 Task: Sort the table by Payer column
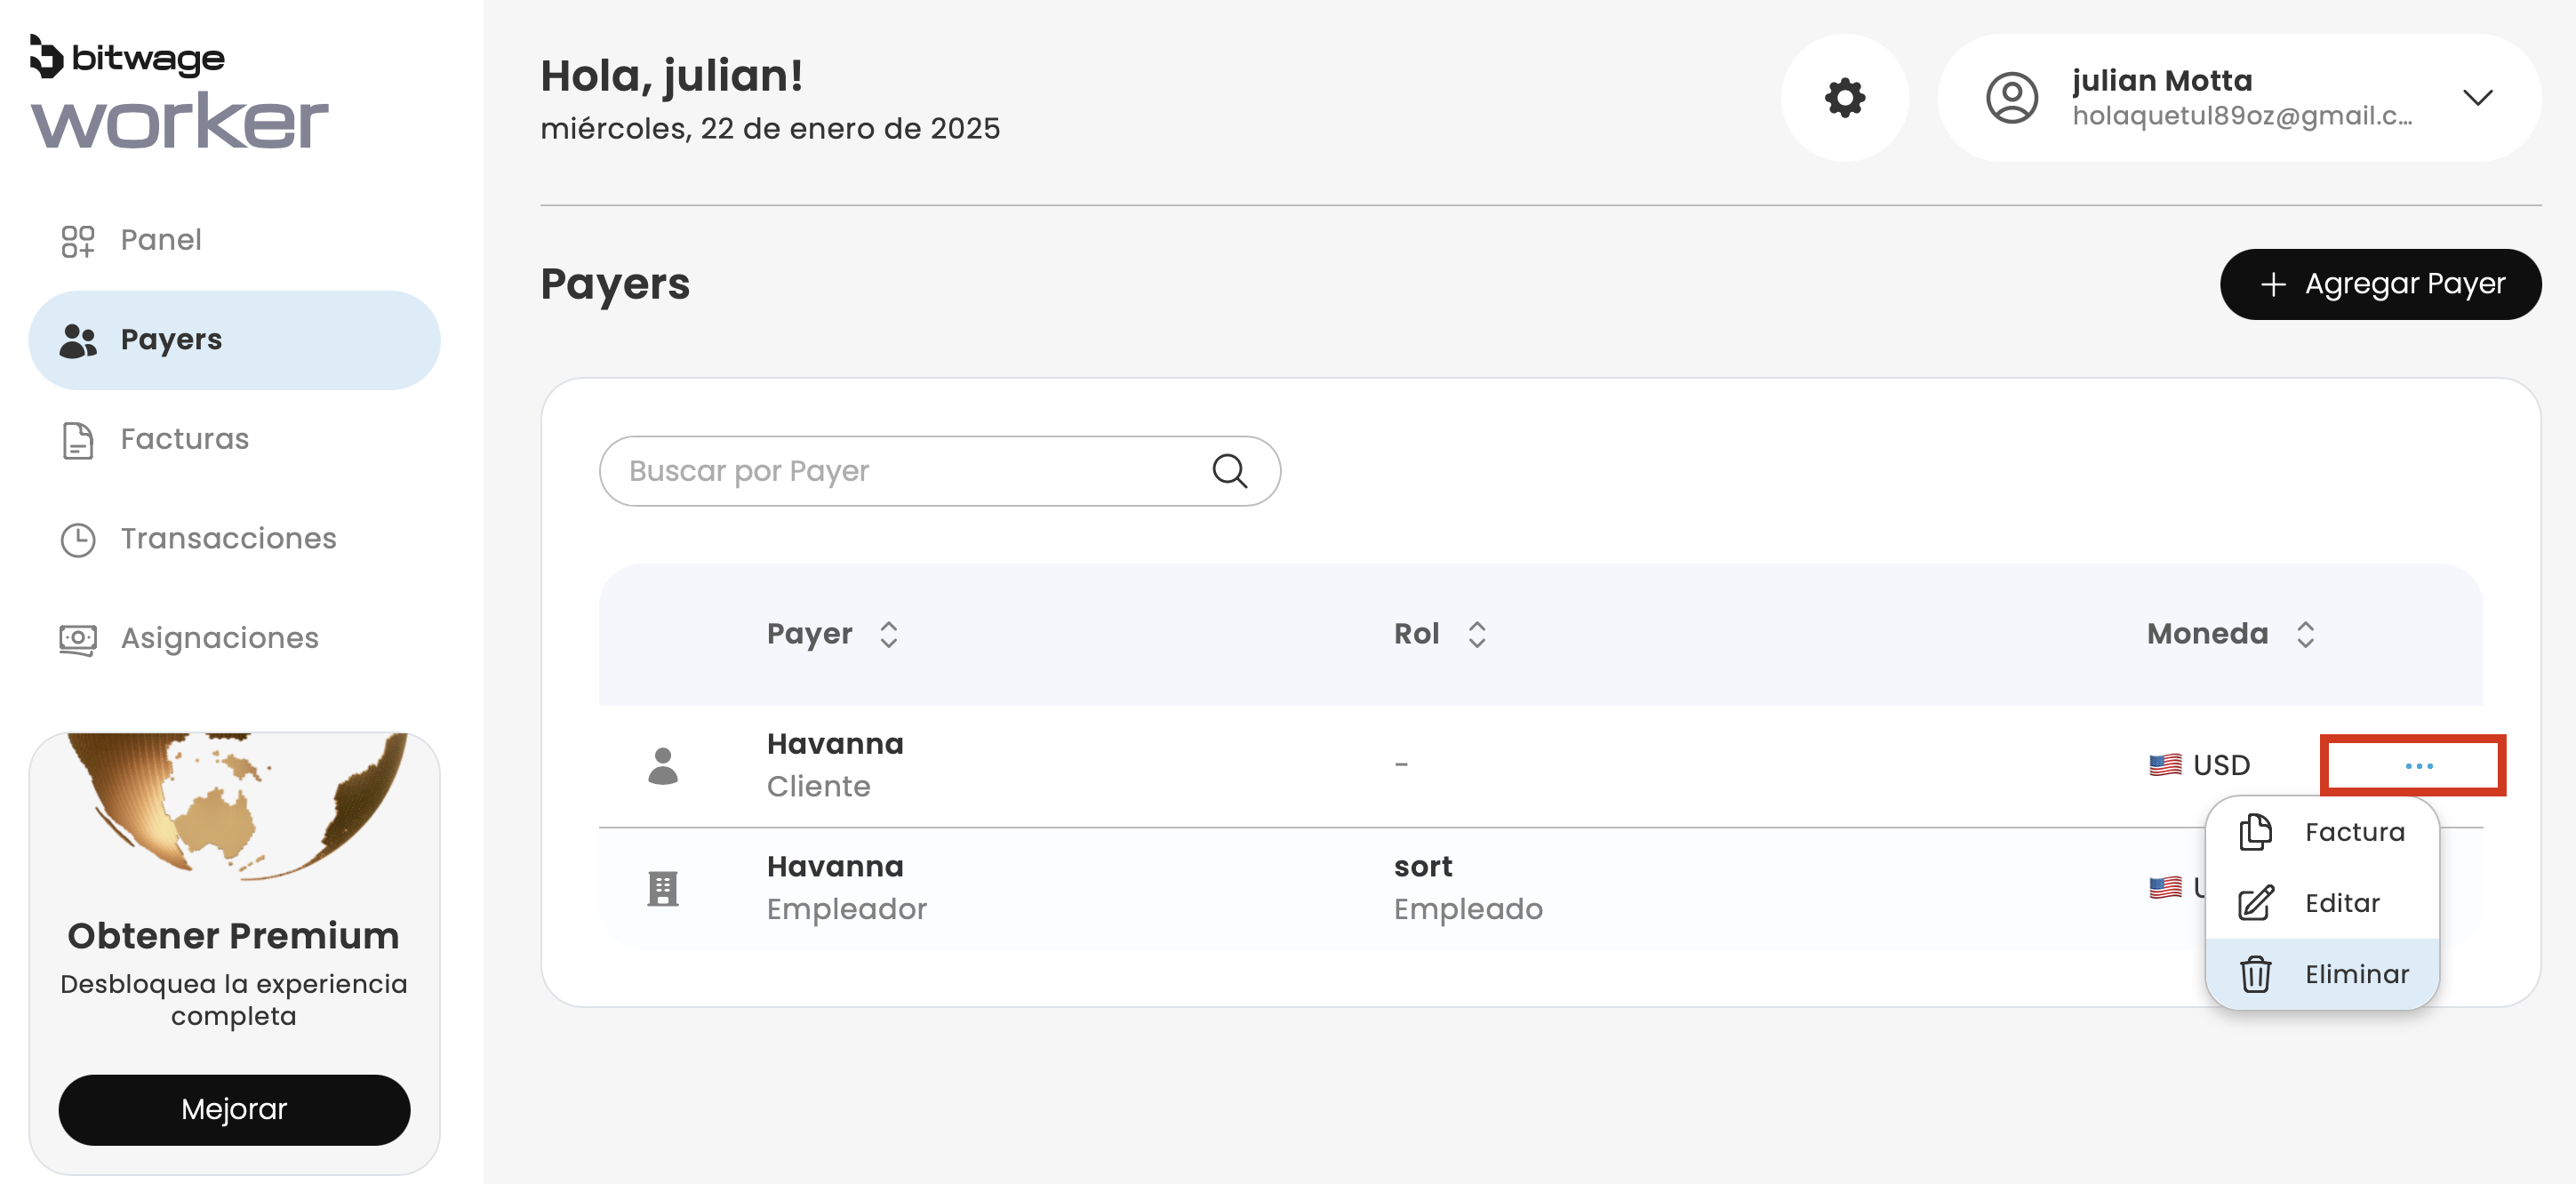(x=888, y=634)
